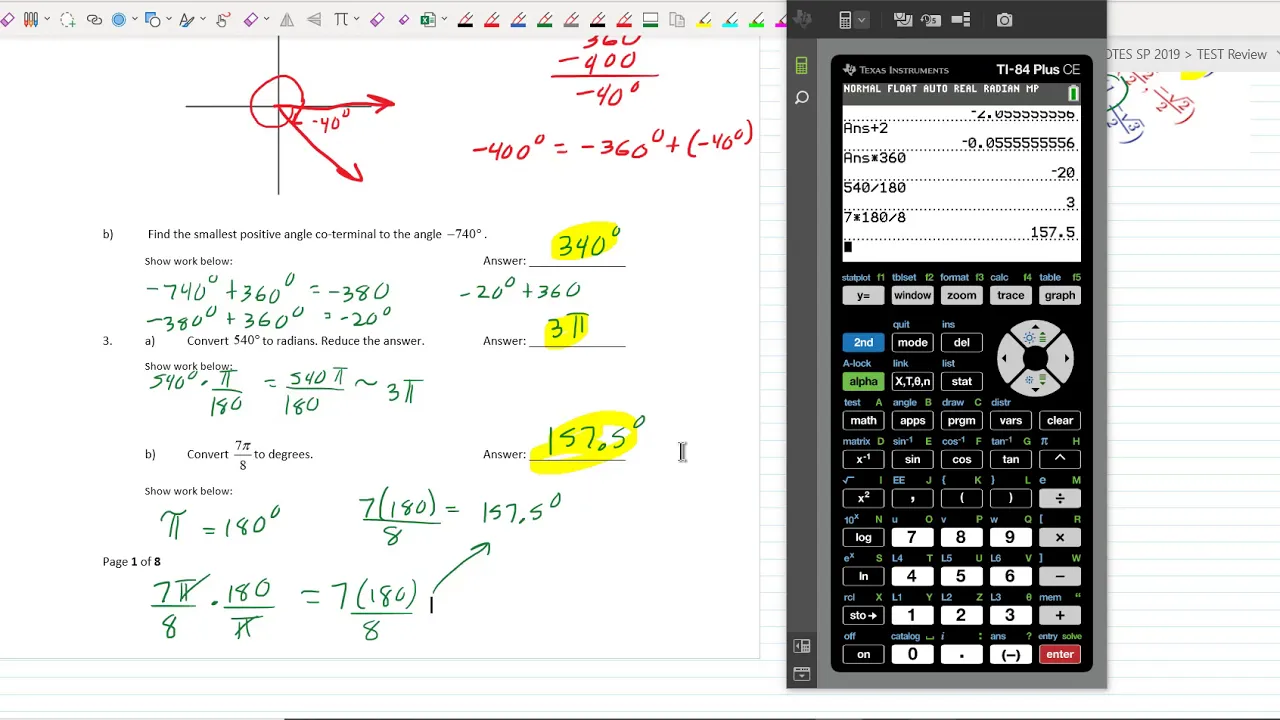Click the ln key
1280x720 pixels.
(863, 576)
